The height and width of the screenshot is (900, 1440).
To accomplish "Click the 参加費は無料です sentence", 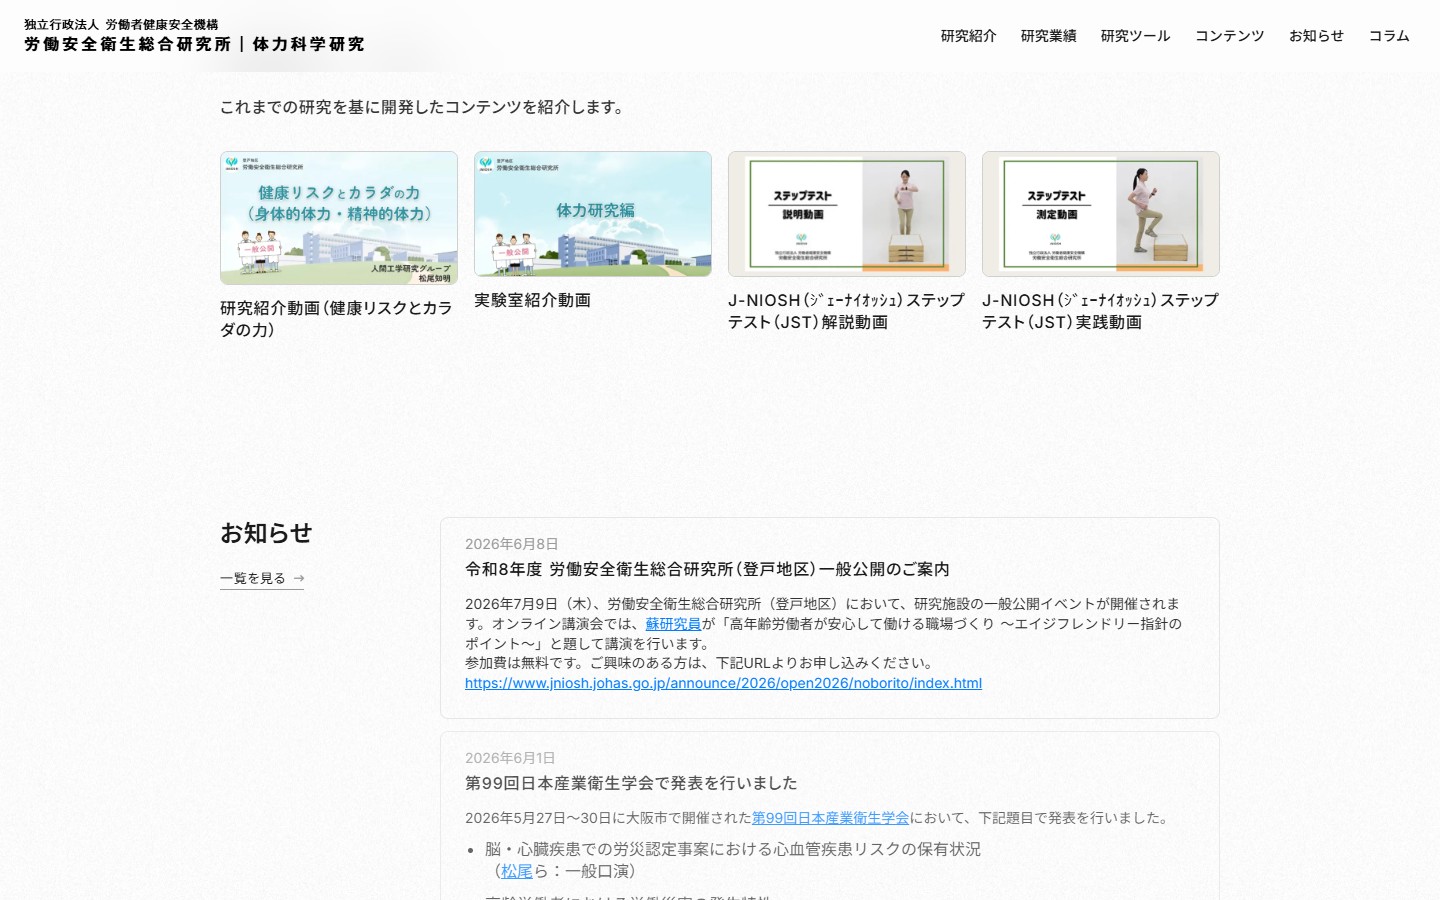I will [x=699, y=663].
